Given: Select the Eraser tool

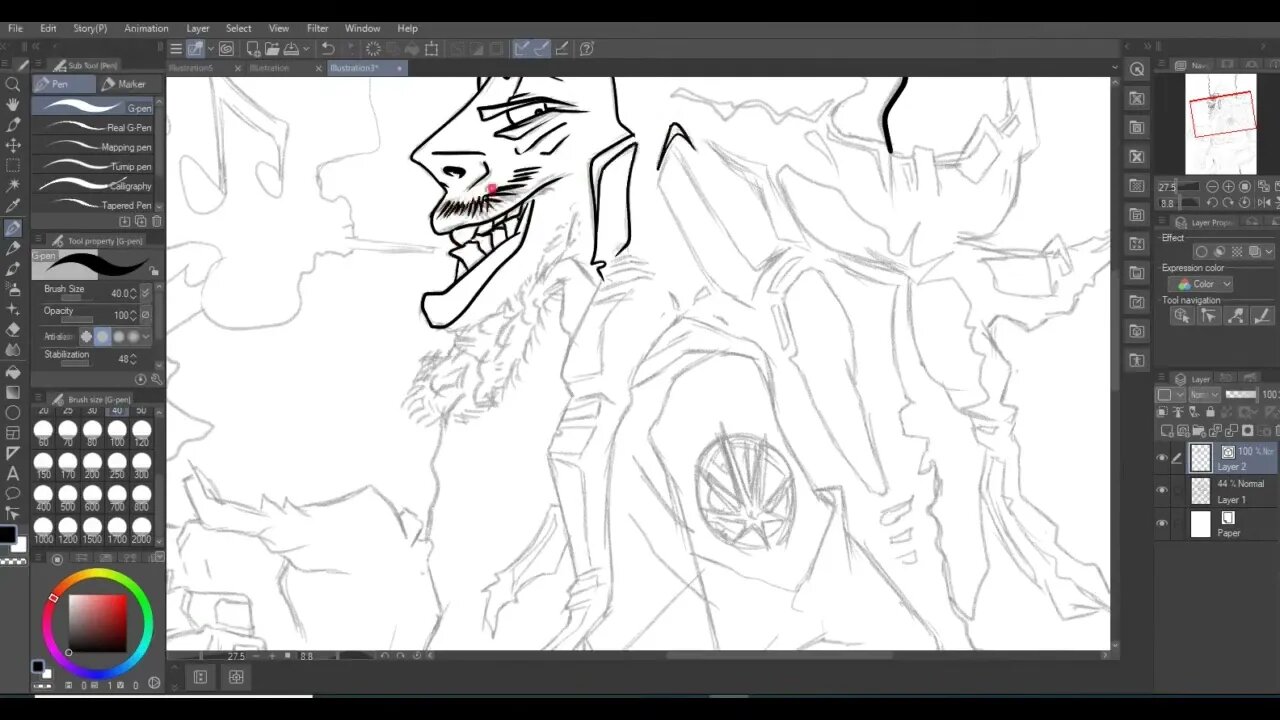Looking at the screenshot, I should pyautogui.click(x=13, y=330).
